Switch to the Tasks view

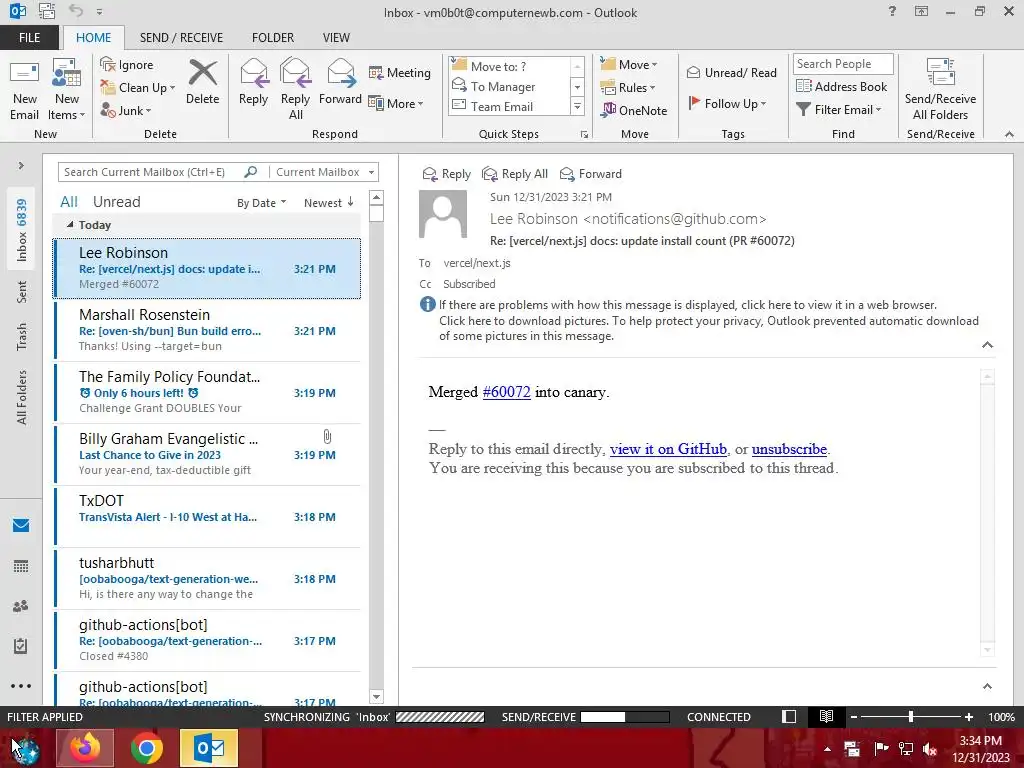pyautogui.click(x=21, y=646)
